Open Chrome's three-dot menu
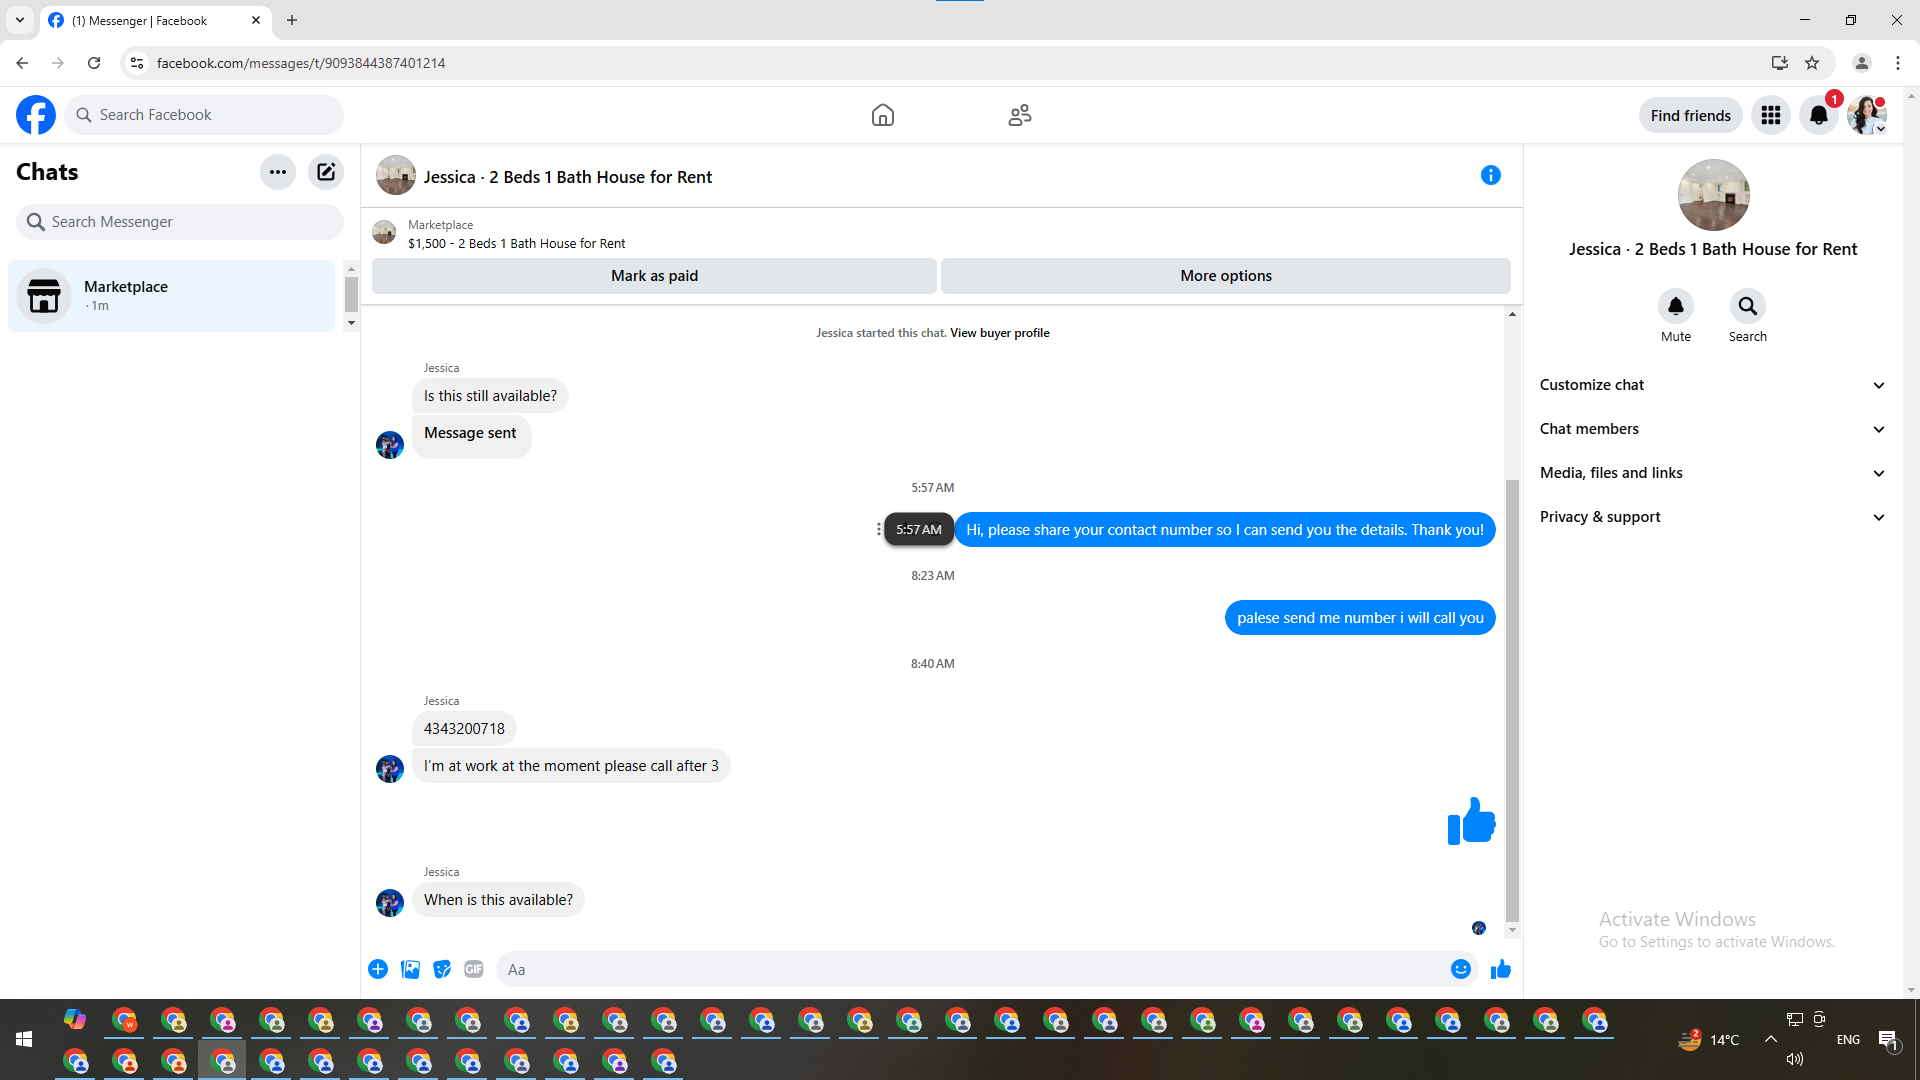This screenshot has height=1080, width=1920. [1898, 63]
